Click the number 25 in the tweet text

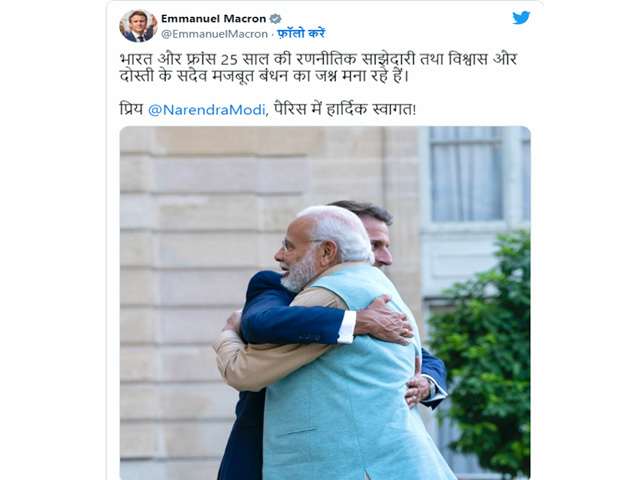pyautogui.click(x=229, y=60)
